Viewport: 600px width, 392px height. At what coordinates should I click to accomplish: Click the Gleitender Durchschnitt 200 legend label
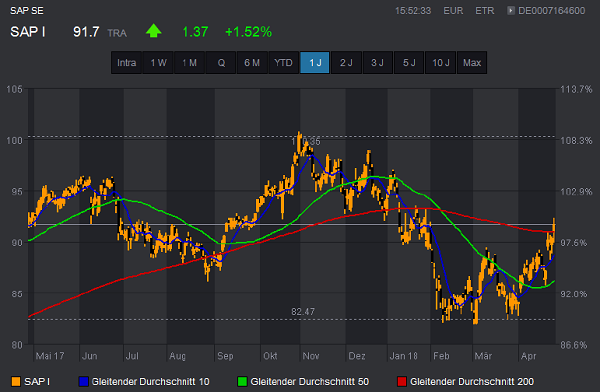pos(472,382)
